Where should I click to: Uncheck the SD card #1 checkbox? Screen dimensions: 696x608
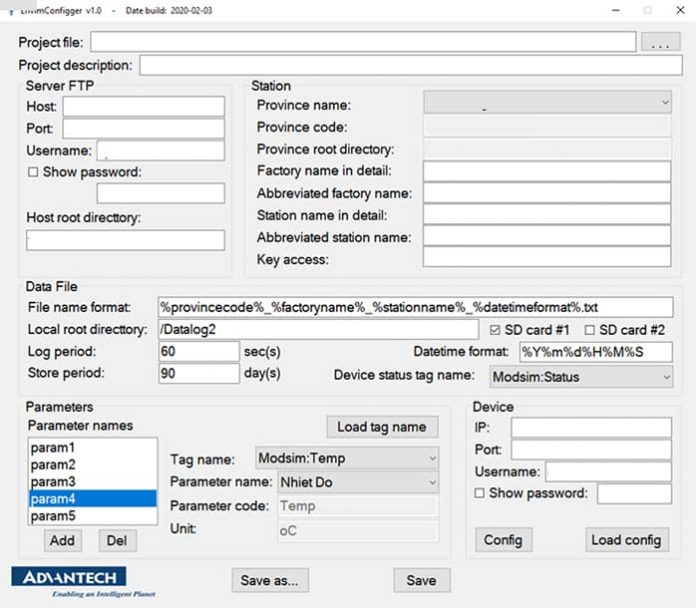[494, 330]
